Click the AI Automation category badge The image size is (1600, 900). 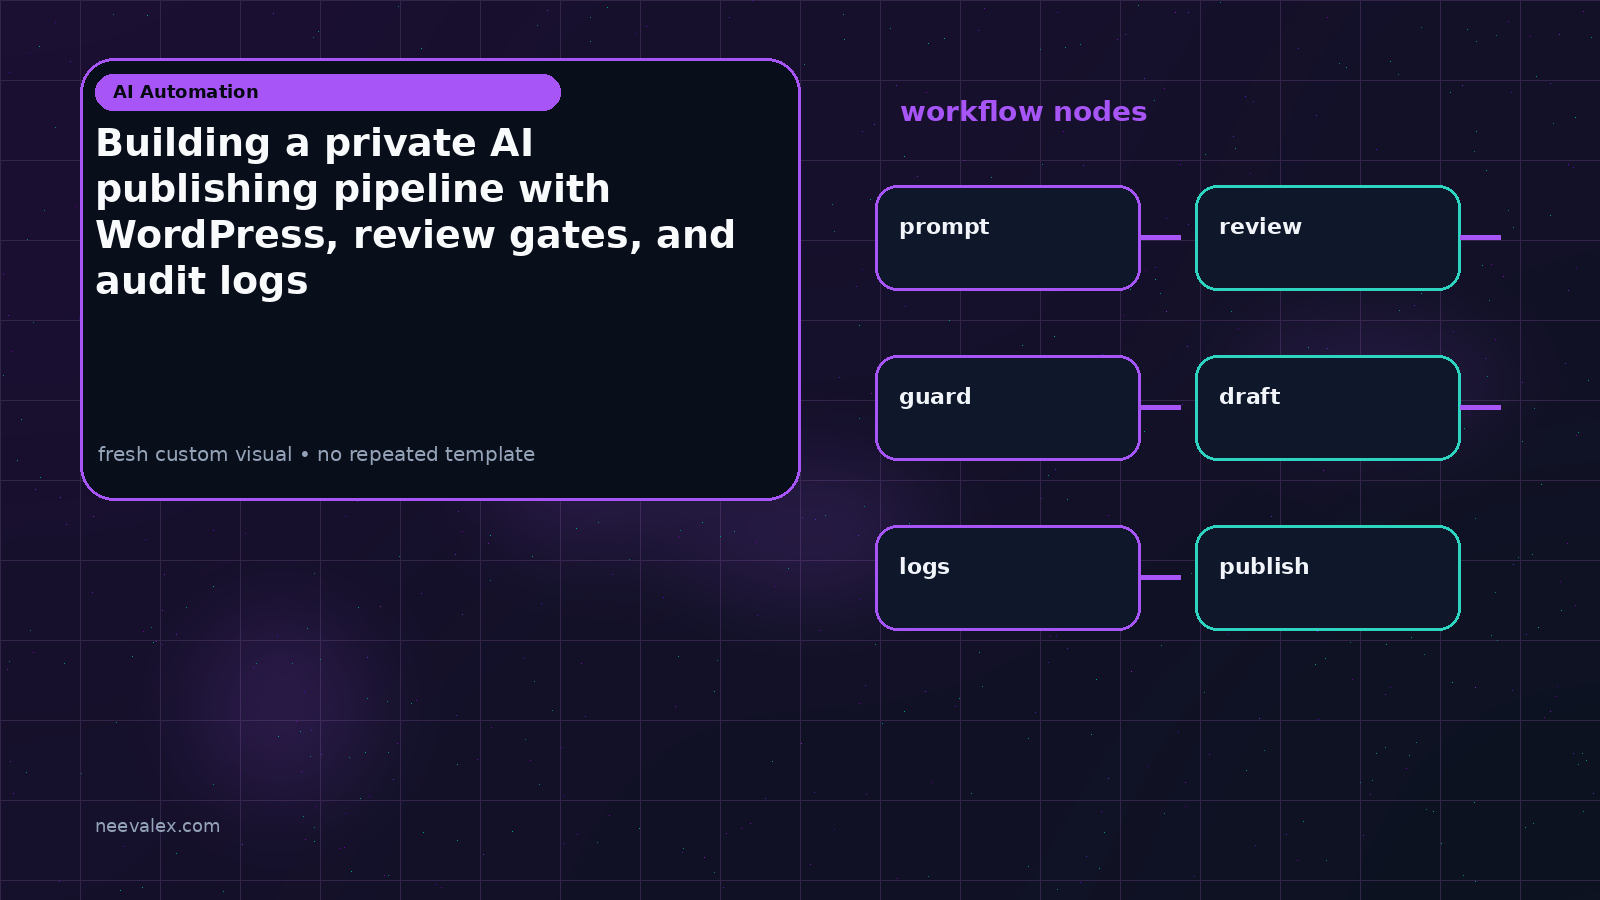click(328, 92)
